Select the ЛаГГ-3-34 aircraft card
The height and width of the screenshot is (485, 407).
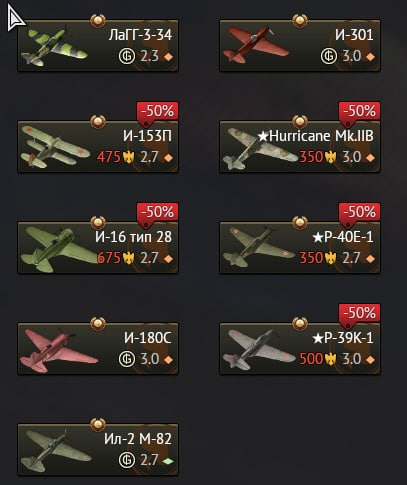[x=98, y=45]
